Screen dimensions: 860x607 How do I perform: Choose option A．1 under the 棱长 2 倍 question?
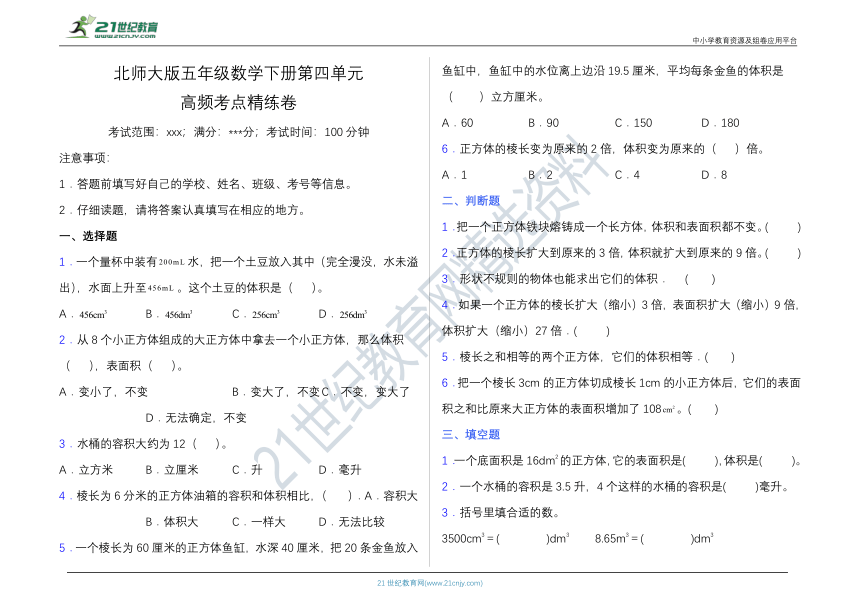(x=455, y=175)
